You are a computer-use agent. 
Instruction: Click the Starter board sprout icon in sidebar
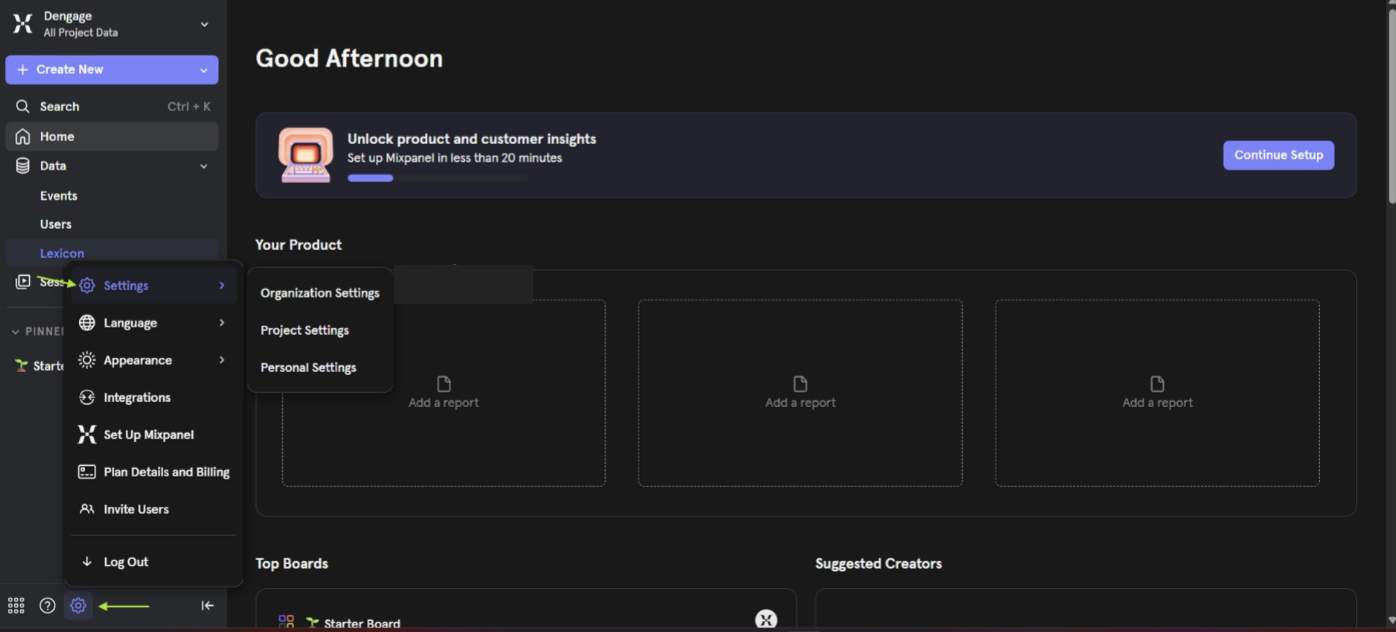point(21,366)
